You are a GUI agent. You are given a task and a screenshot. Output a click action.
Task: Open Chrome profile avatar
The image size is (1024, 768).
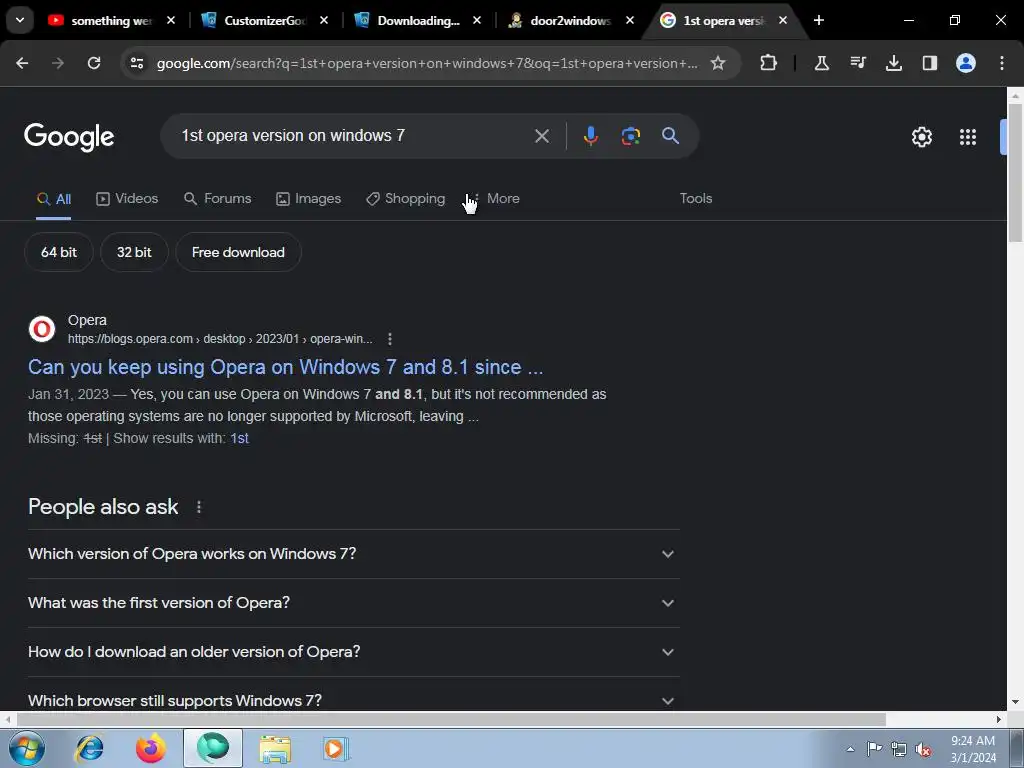point(966,63)
